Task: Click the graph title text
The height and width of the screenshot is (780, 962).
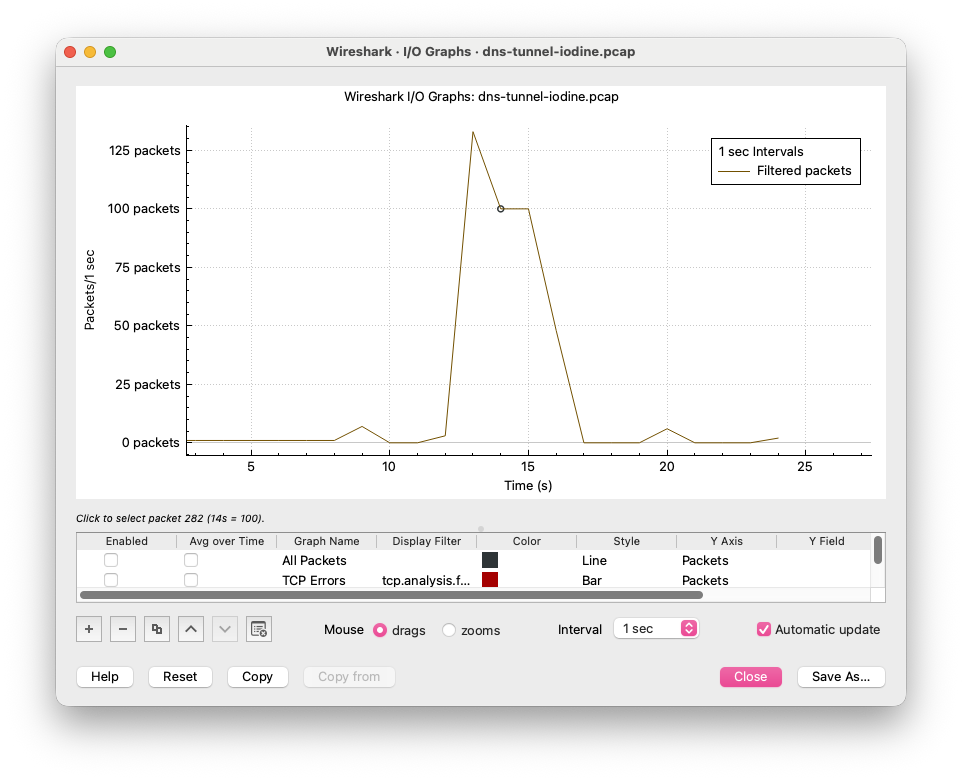Action: point(481,96)
